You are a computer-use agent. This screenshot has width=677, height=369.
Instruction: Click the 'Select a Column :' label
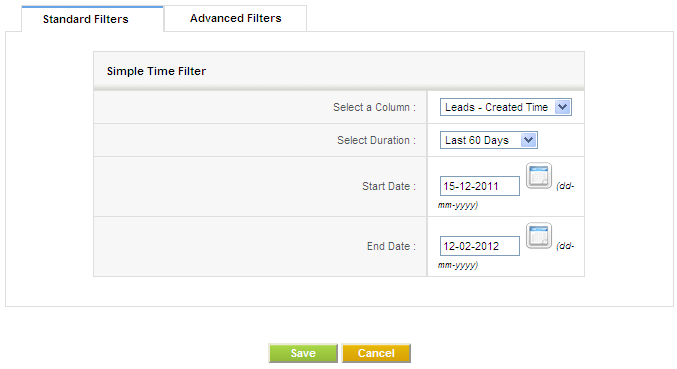tap(374, 107)
